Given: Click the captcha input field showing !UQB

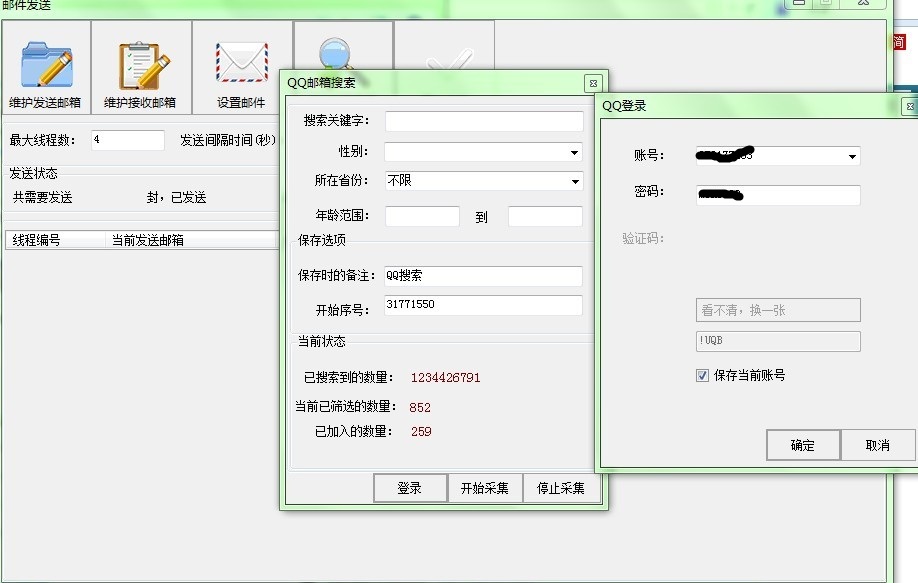Looking at the screenshot, I should point(778,341).
